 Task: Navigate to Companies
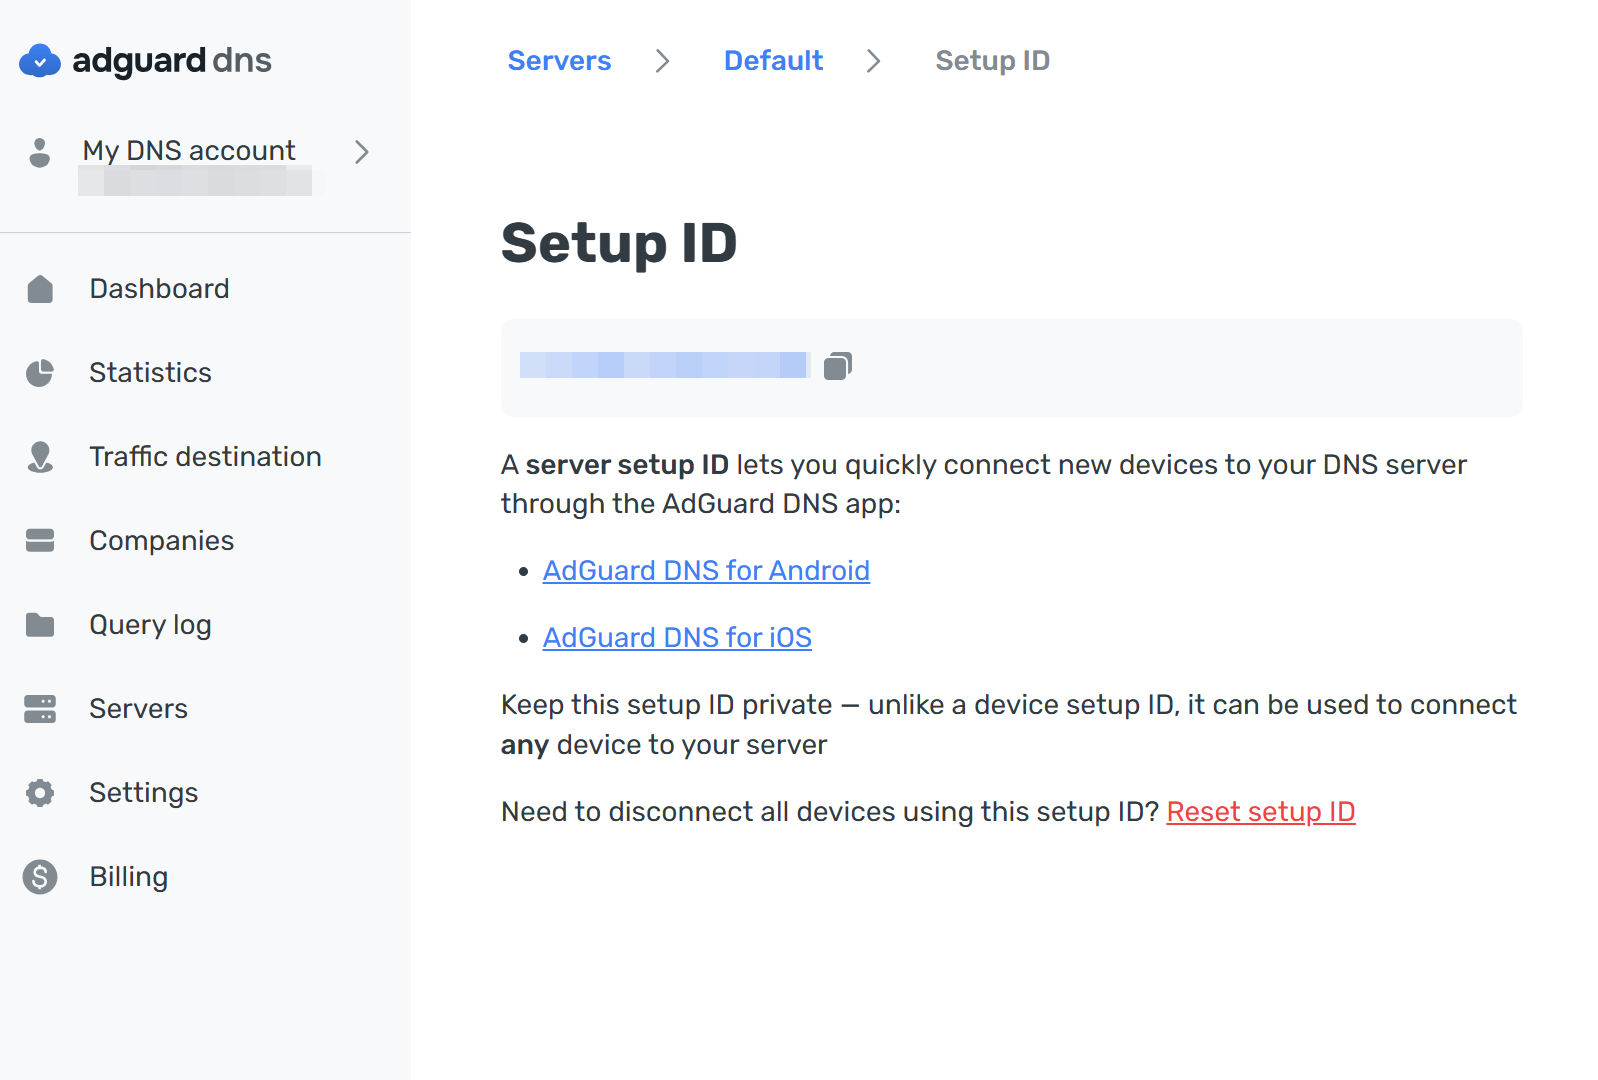click(161, 541)
